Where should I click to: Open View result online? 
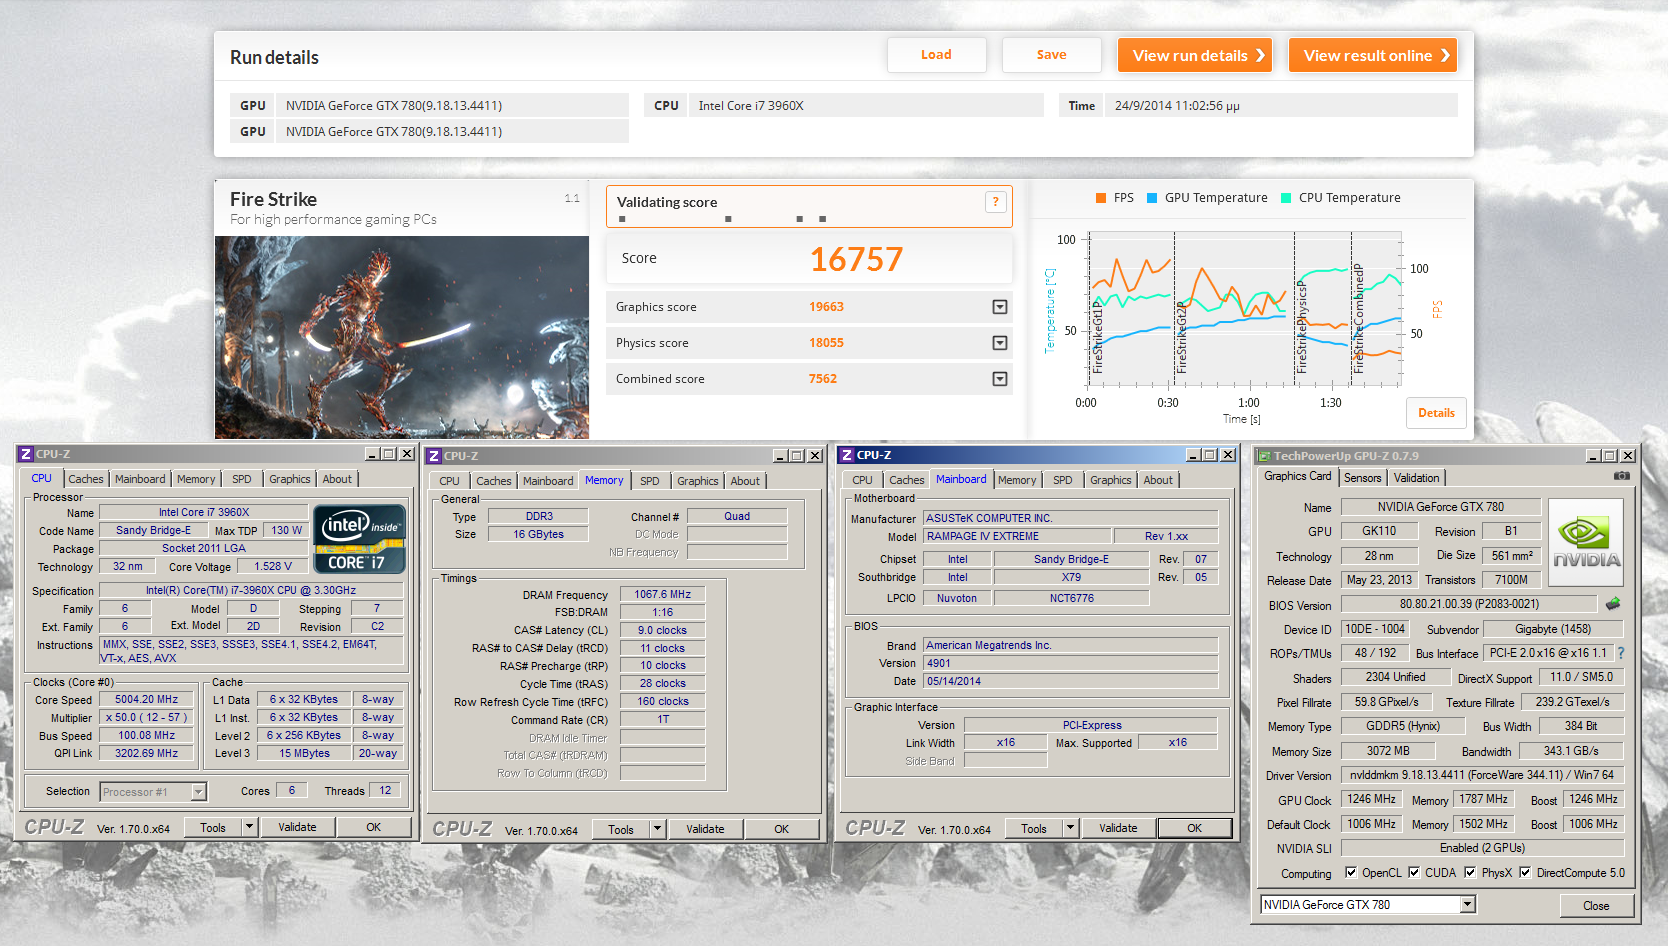pos(1372,55)
